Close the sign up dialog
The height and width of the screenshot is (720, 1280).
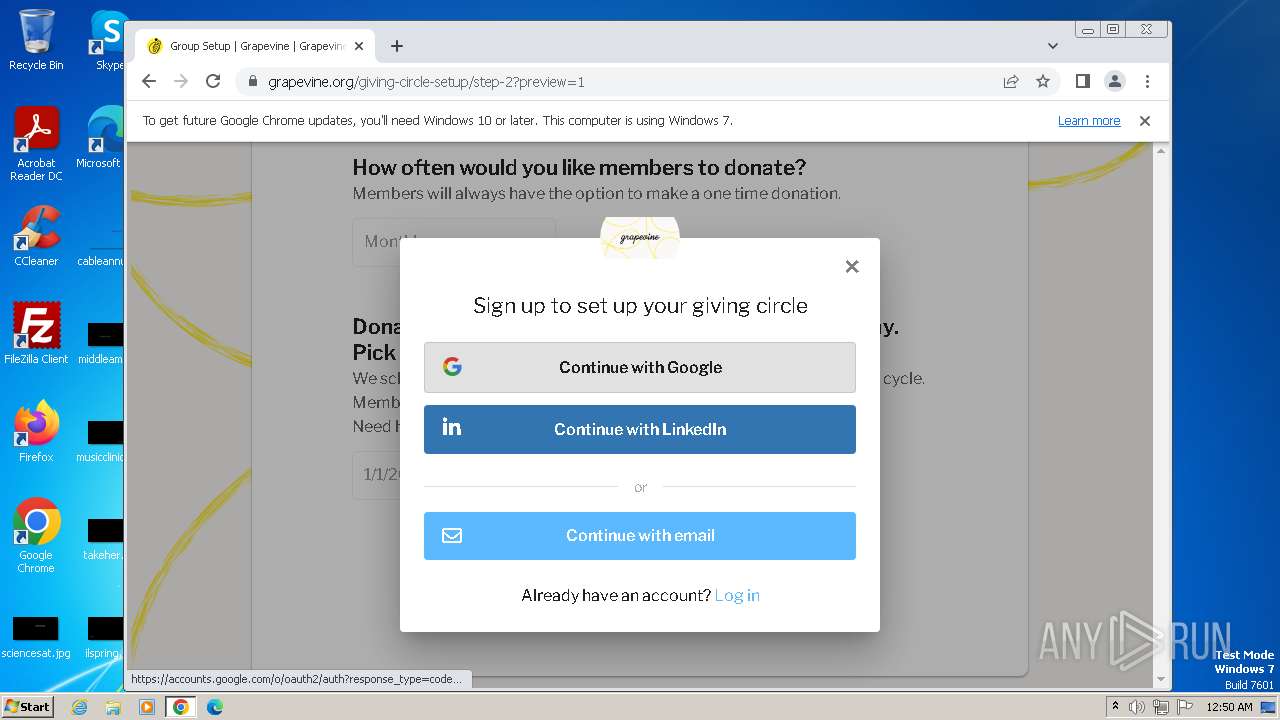(852, 266)
